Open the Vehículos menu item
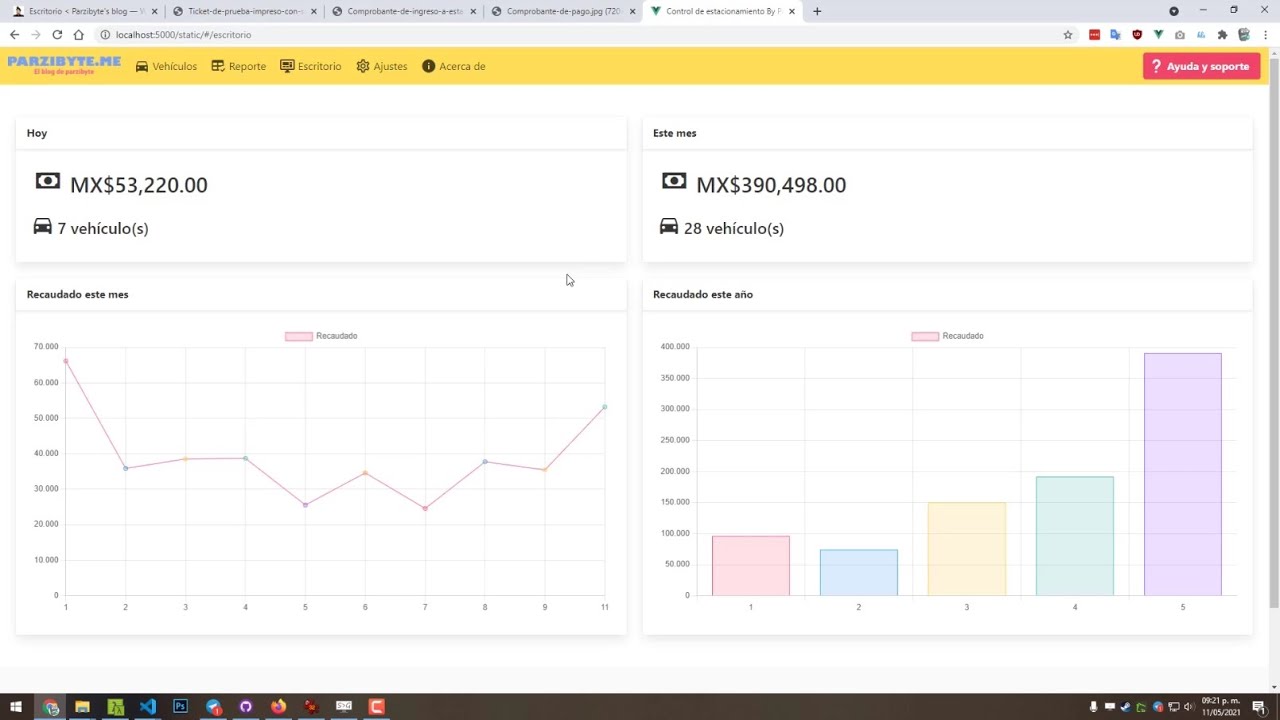Image resolution: width=1280 pixels, height=720 pixels. (166, 66)
